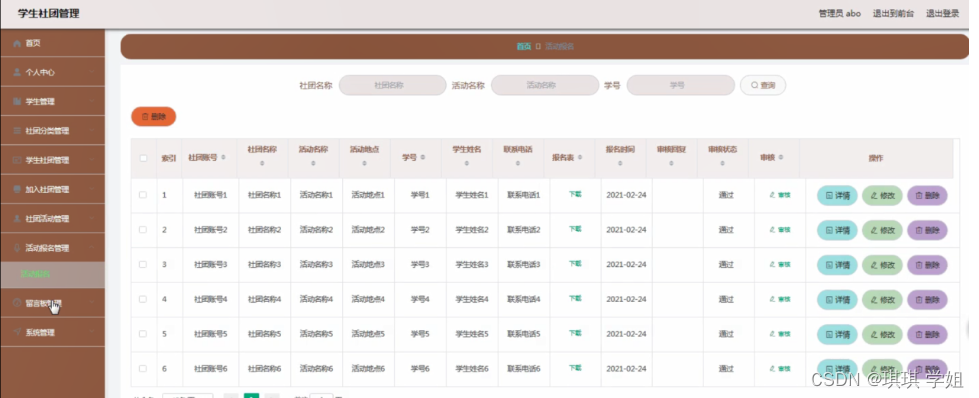Click the sort arrows under the 联系电话 header

[518, 164]
